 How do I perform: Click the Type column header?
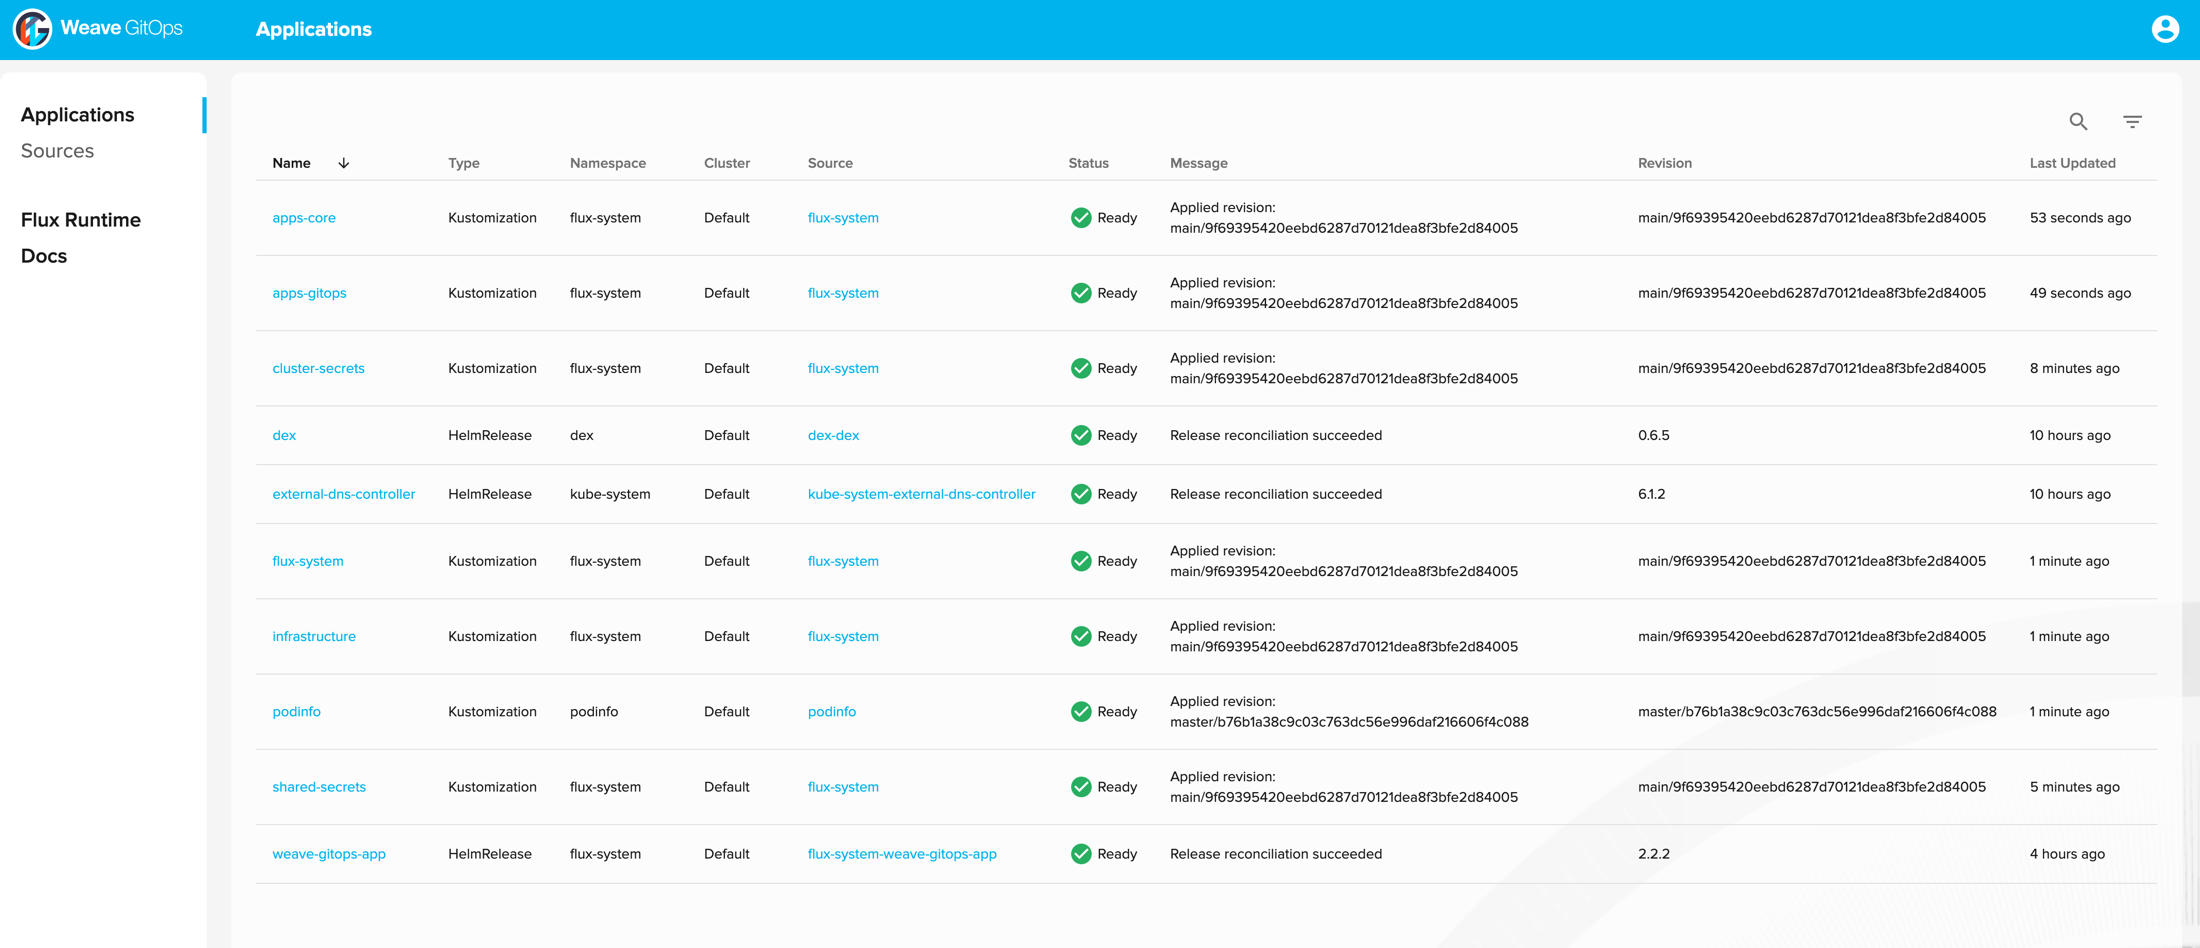[463, 163]
